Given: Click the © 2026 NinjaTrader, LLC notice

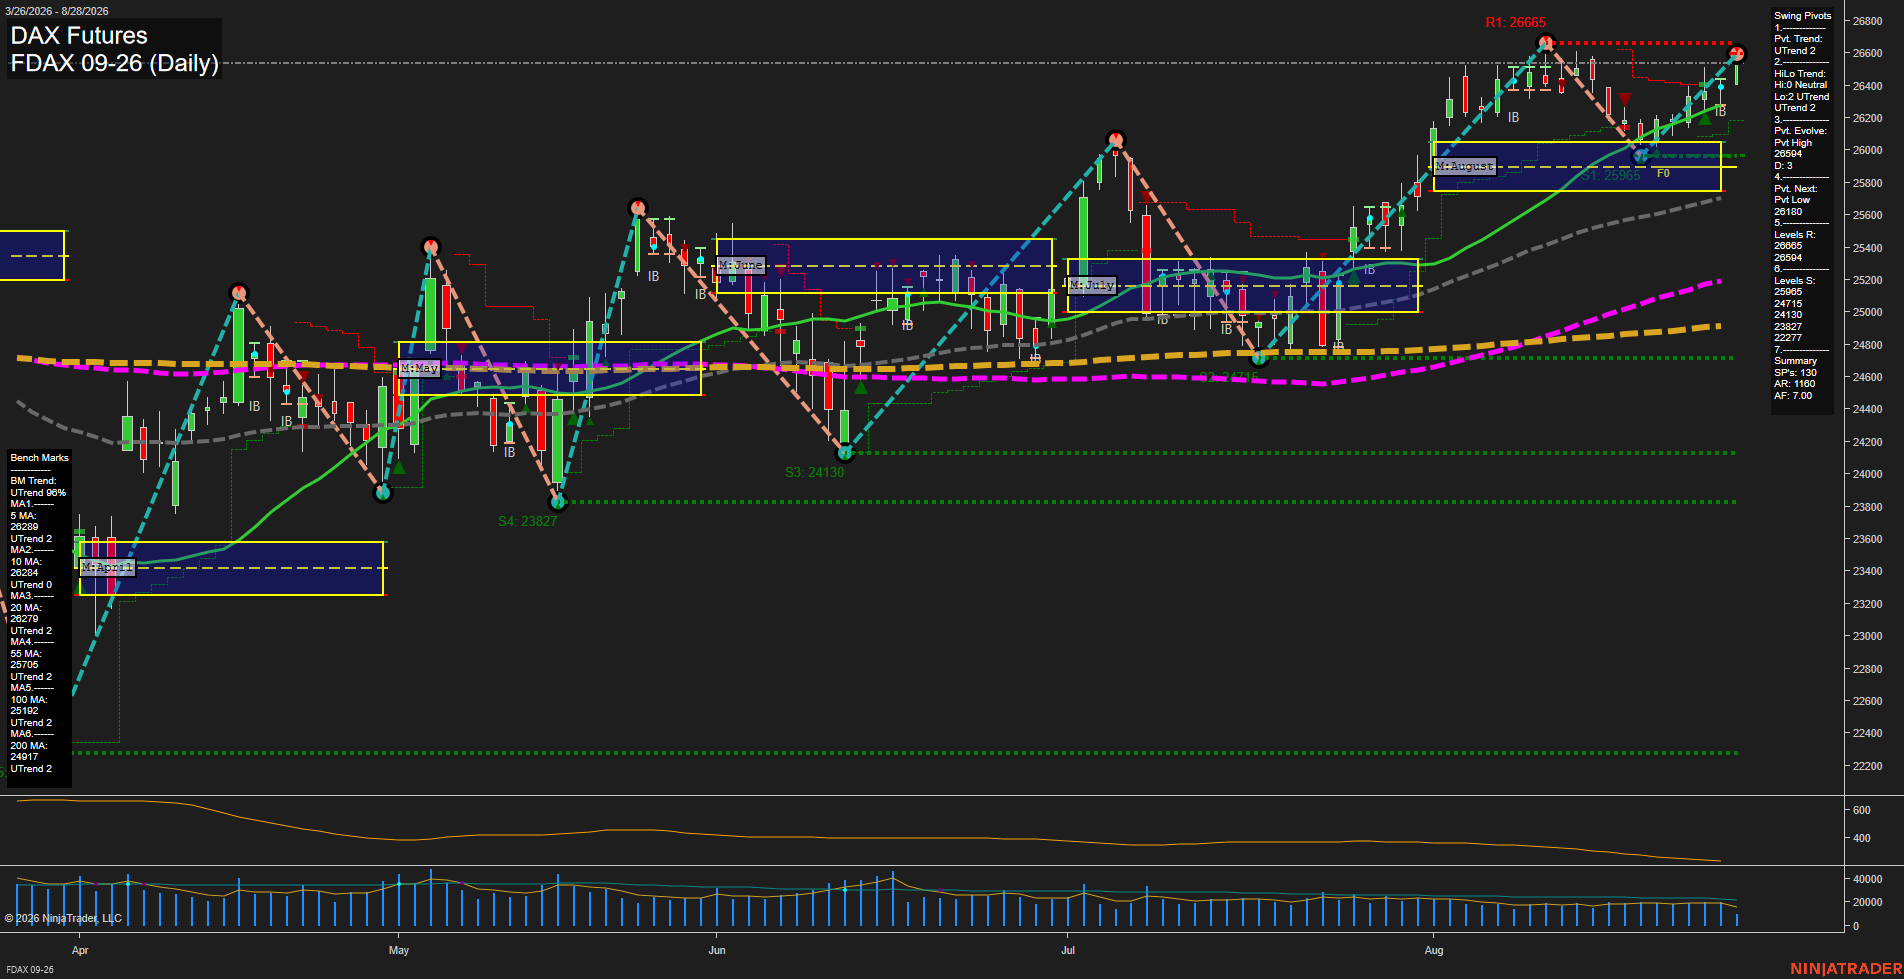Looking at the screenshot, I should click(63, 918).
